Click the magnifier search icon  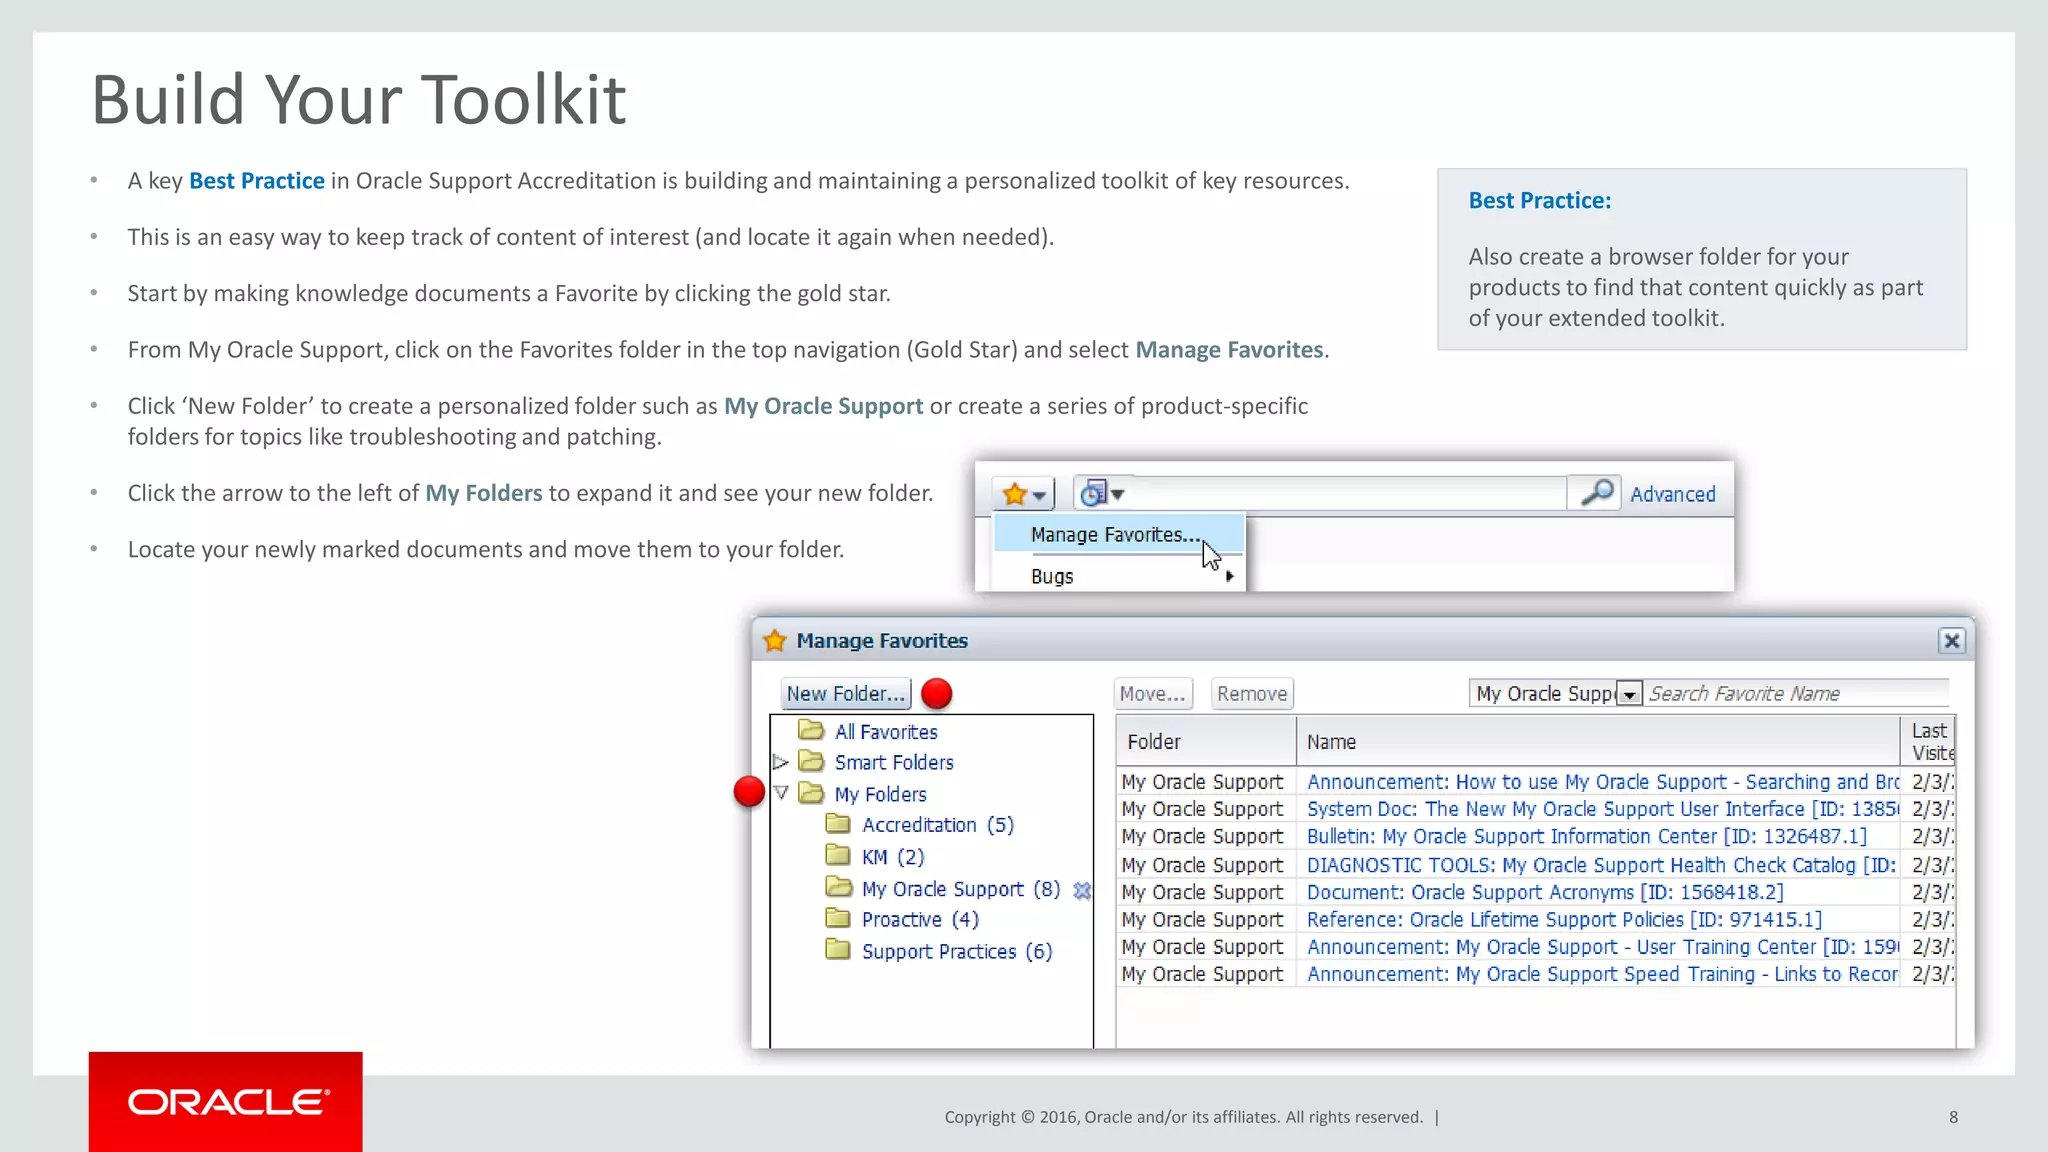click(1597, 493)
